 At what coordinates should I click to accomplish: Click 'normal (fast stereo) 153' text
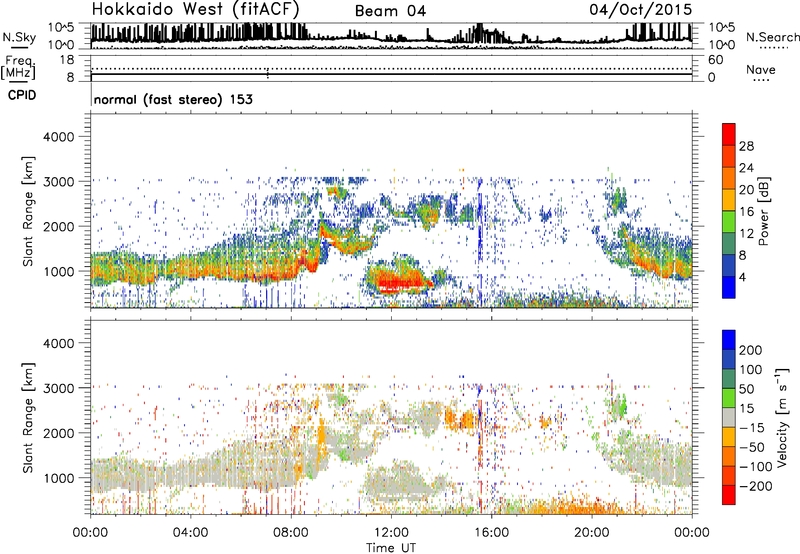click(x=173, y=99)
